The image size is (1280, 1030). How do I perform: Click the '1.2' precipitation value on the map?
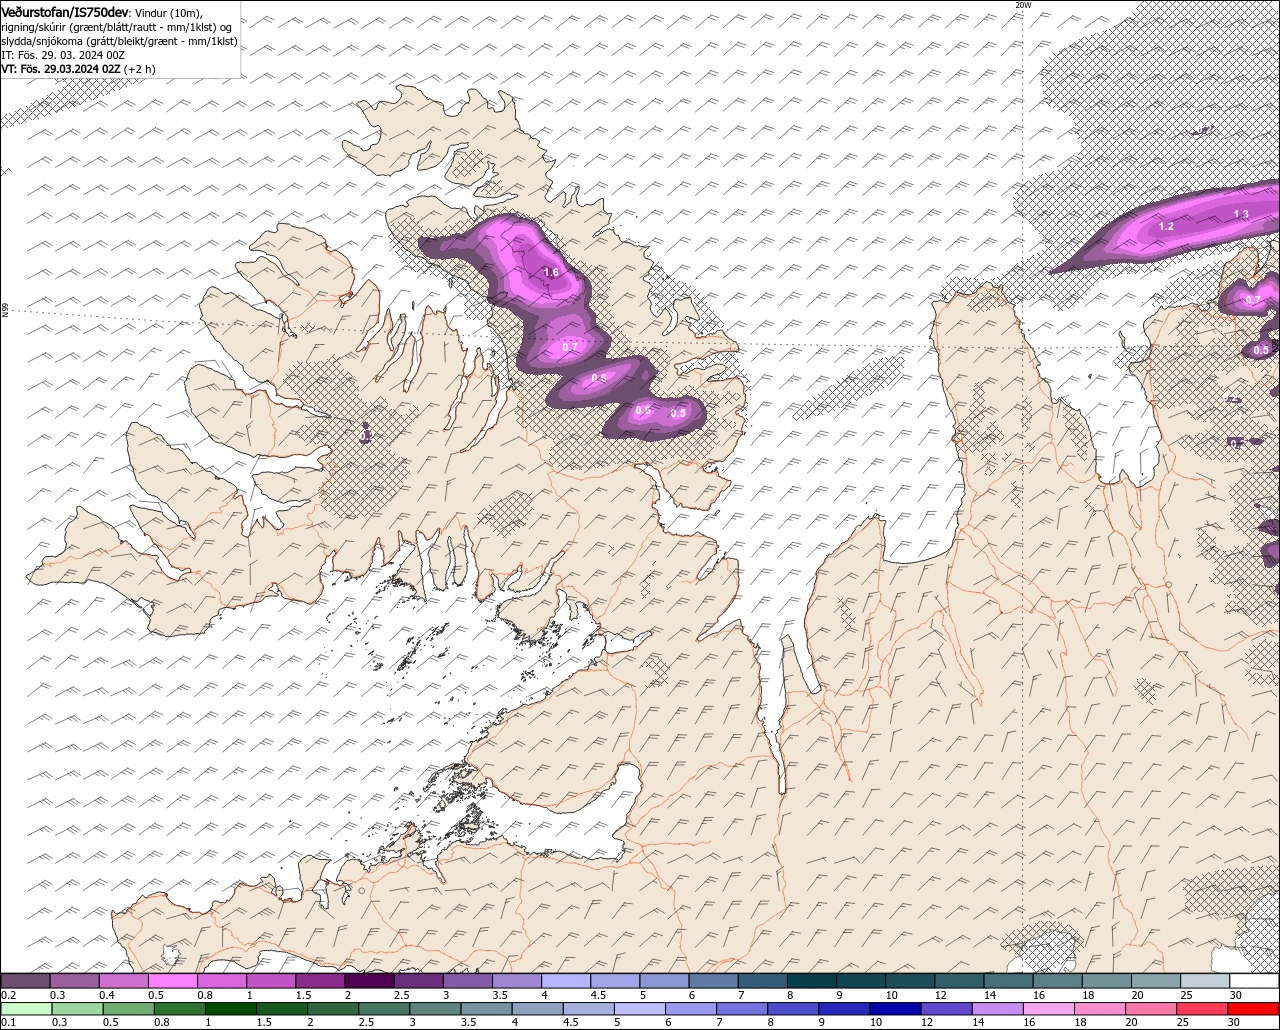point(1166,227)
